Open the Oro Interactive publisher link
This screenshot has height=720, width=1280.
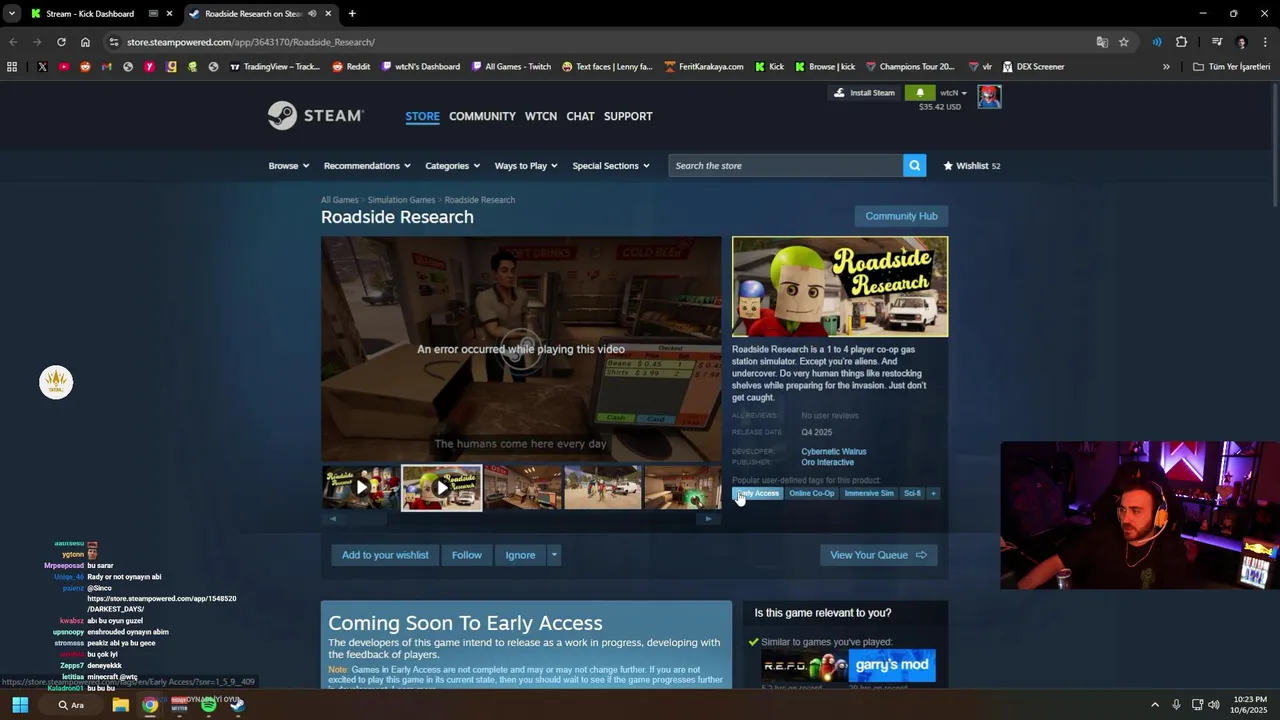[827, 463]
